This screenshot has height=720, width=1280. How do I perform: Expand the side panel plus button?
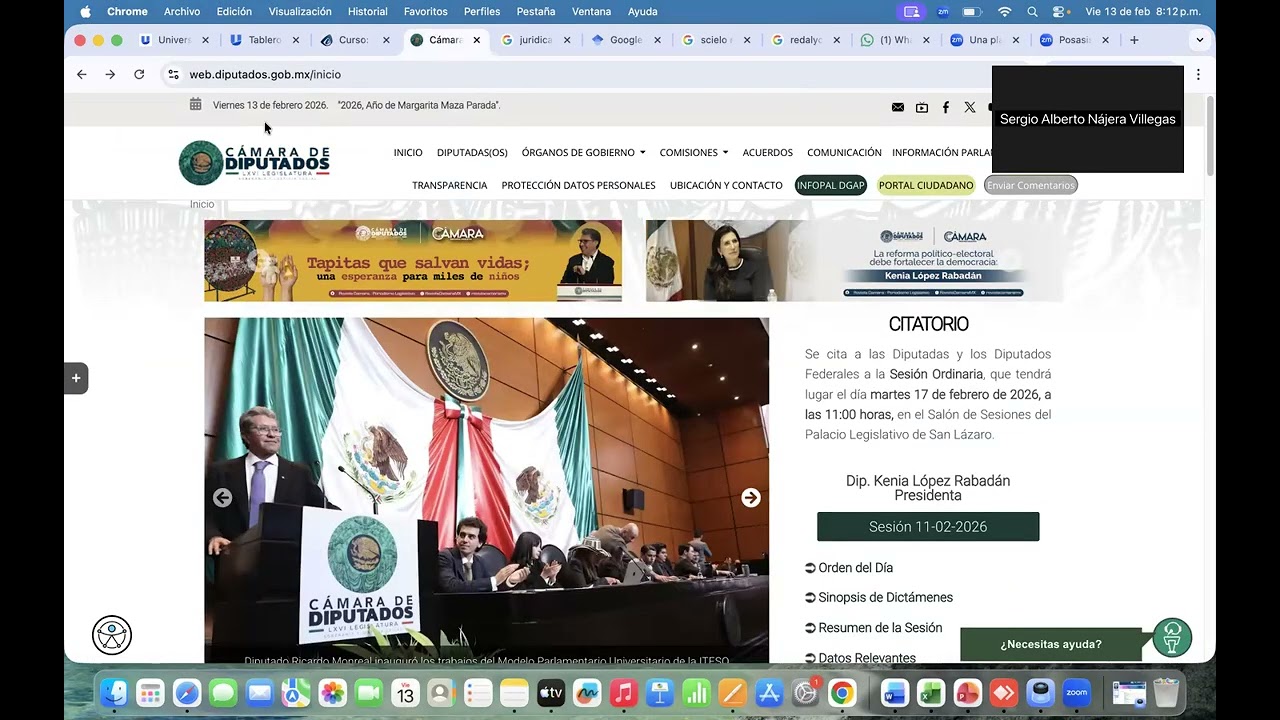76,378
